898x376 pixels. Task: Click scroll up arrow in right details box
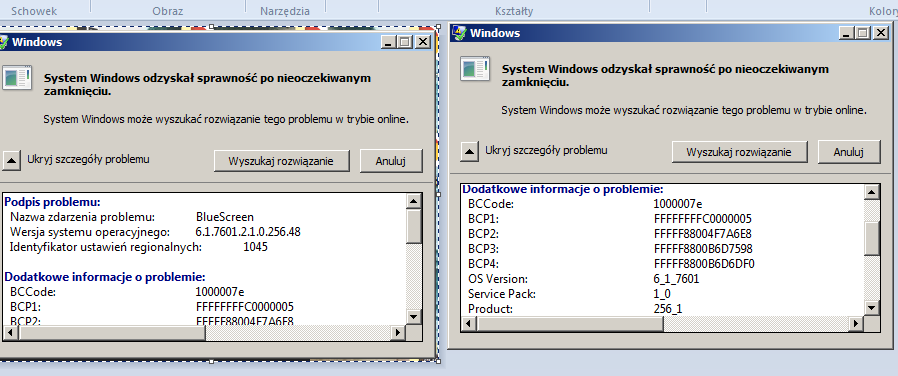point(872,192)
